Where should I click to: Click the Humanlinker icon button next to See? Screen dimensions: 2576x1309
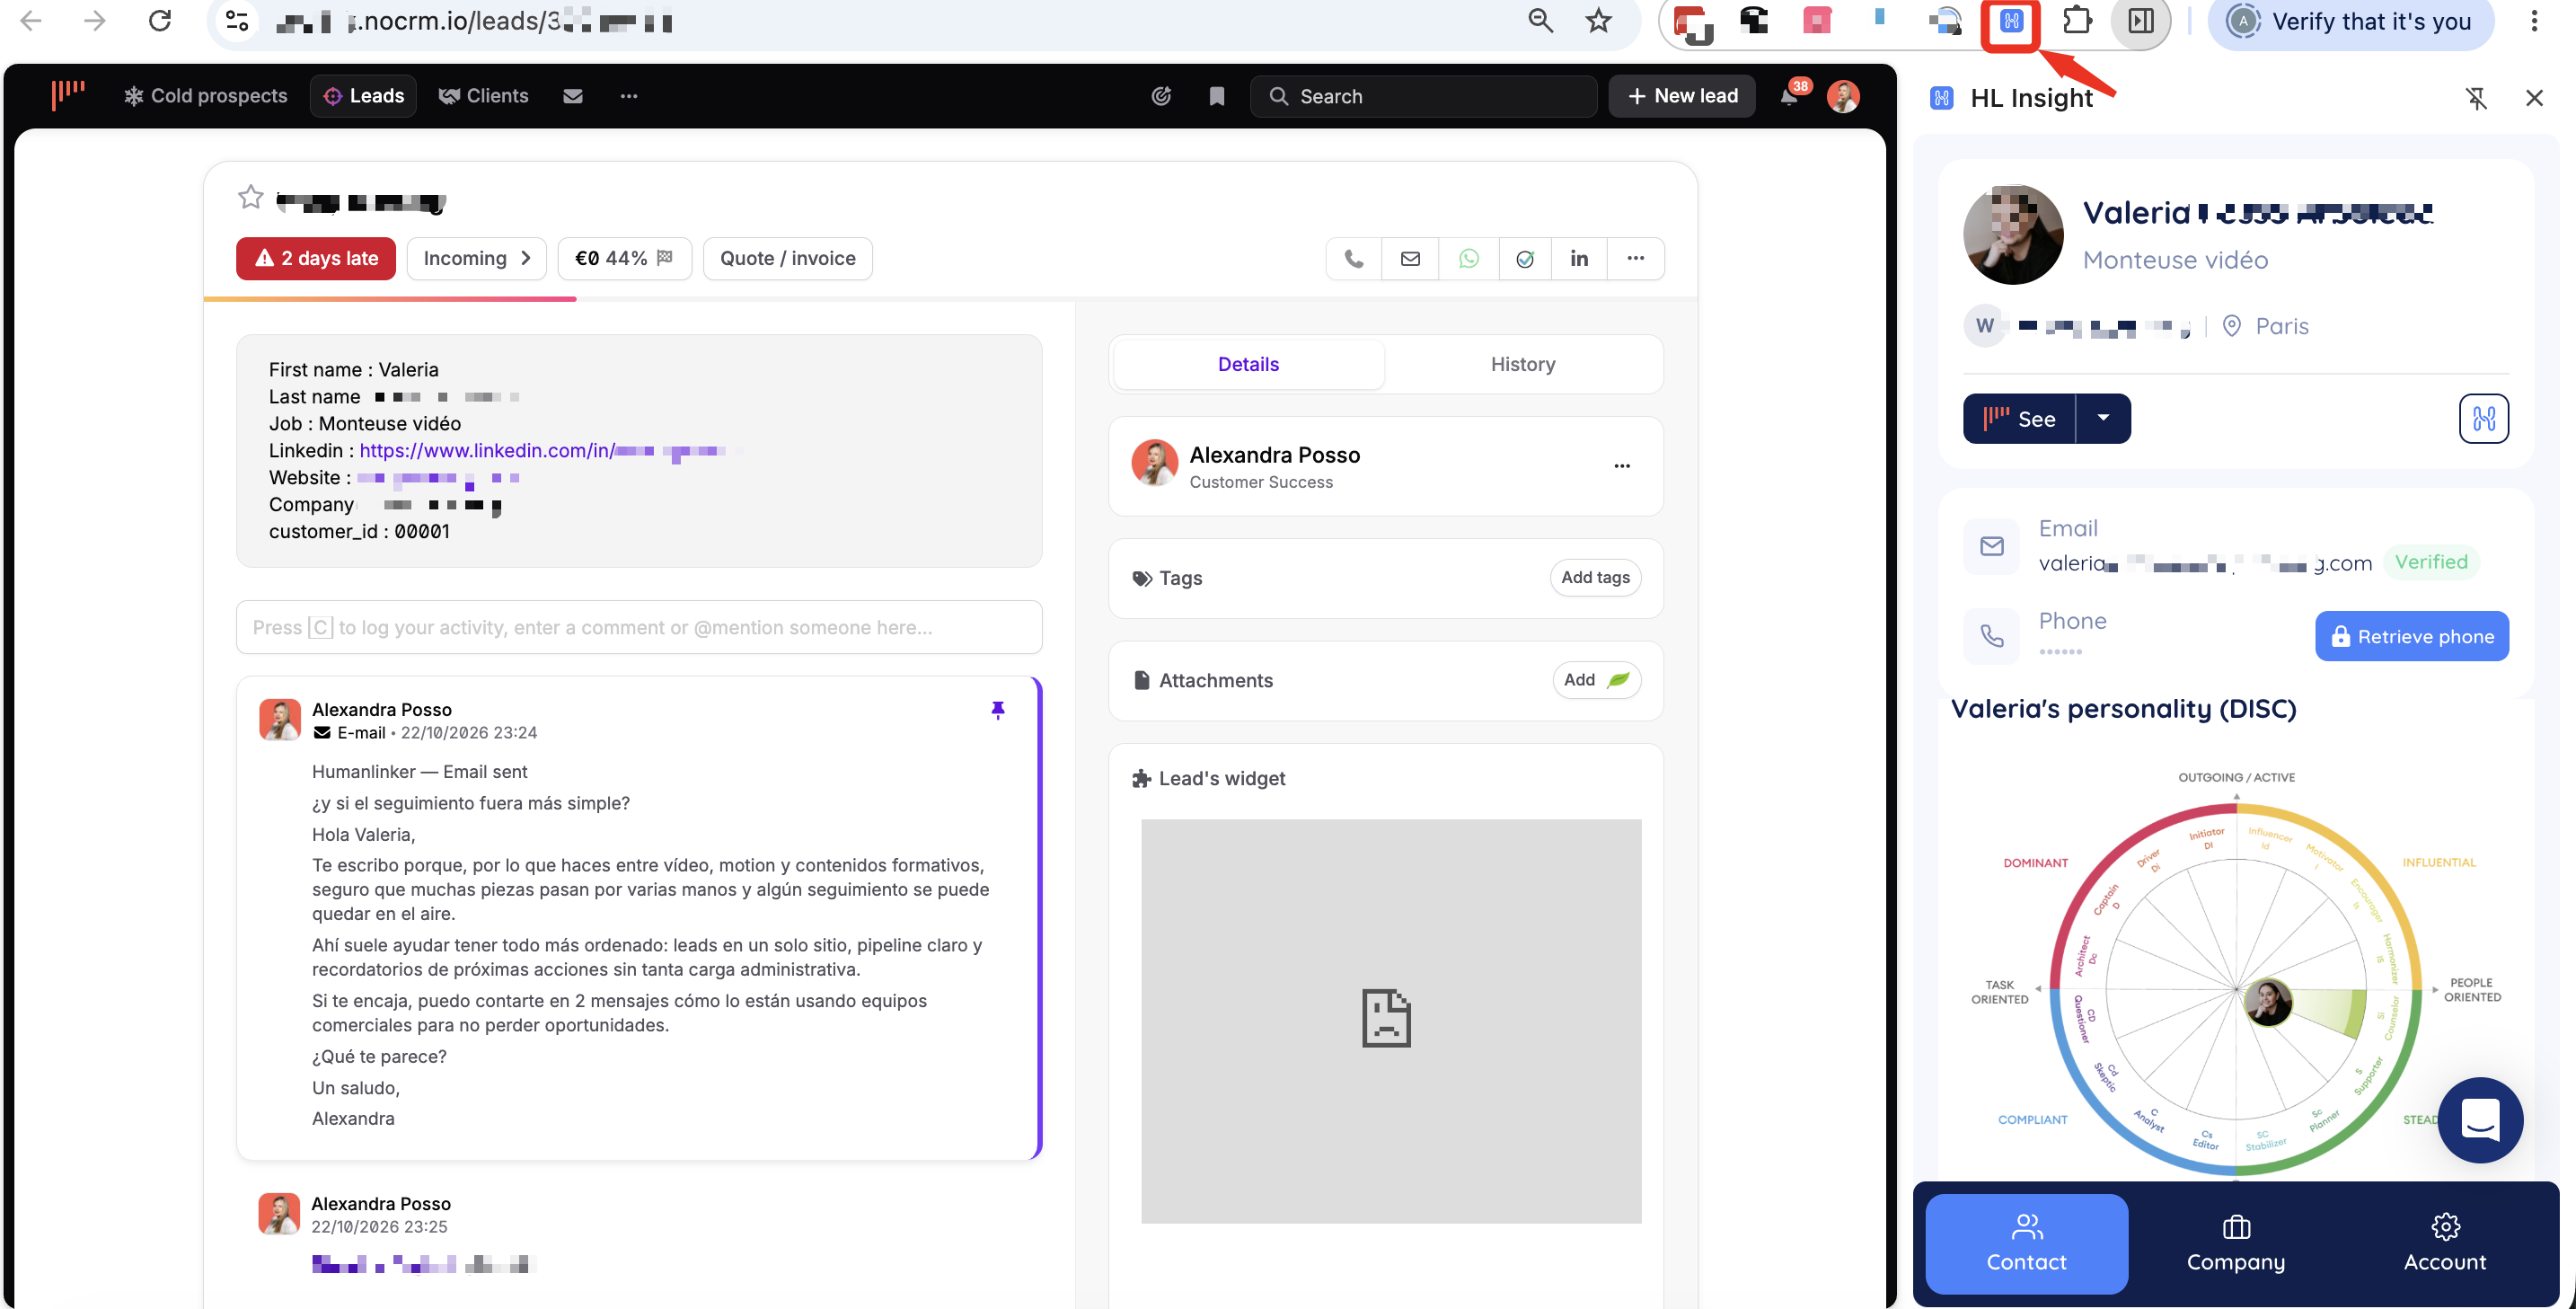tap(2483, 418)
